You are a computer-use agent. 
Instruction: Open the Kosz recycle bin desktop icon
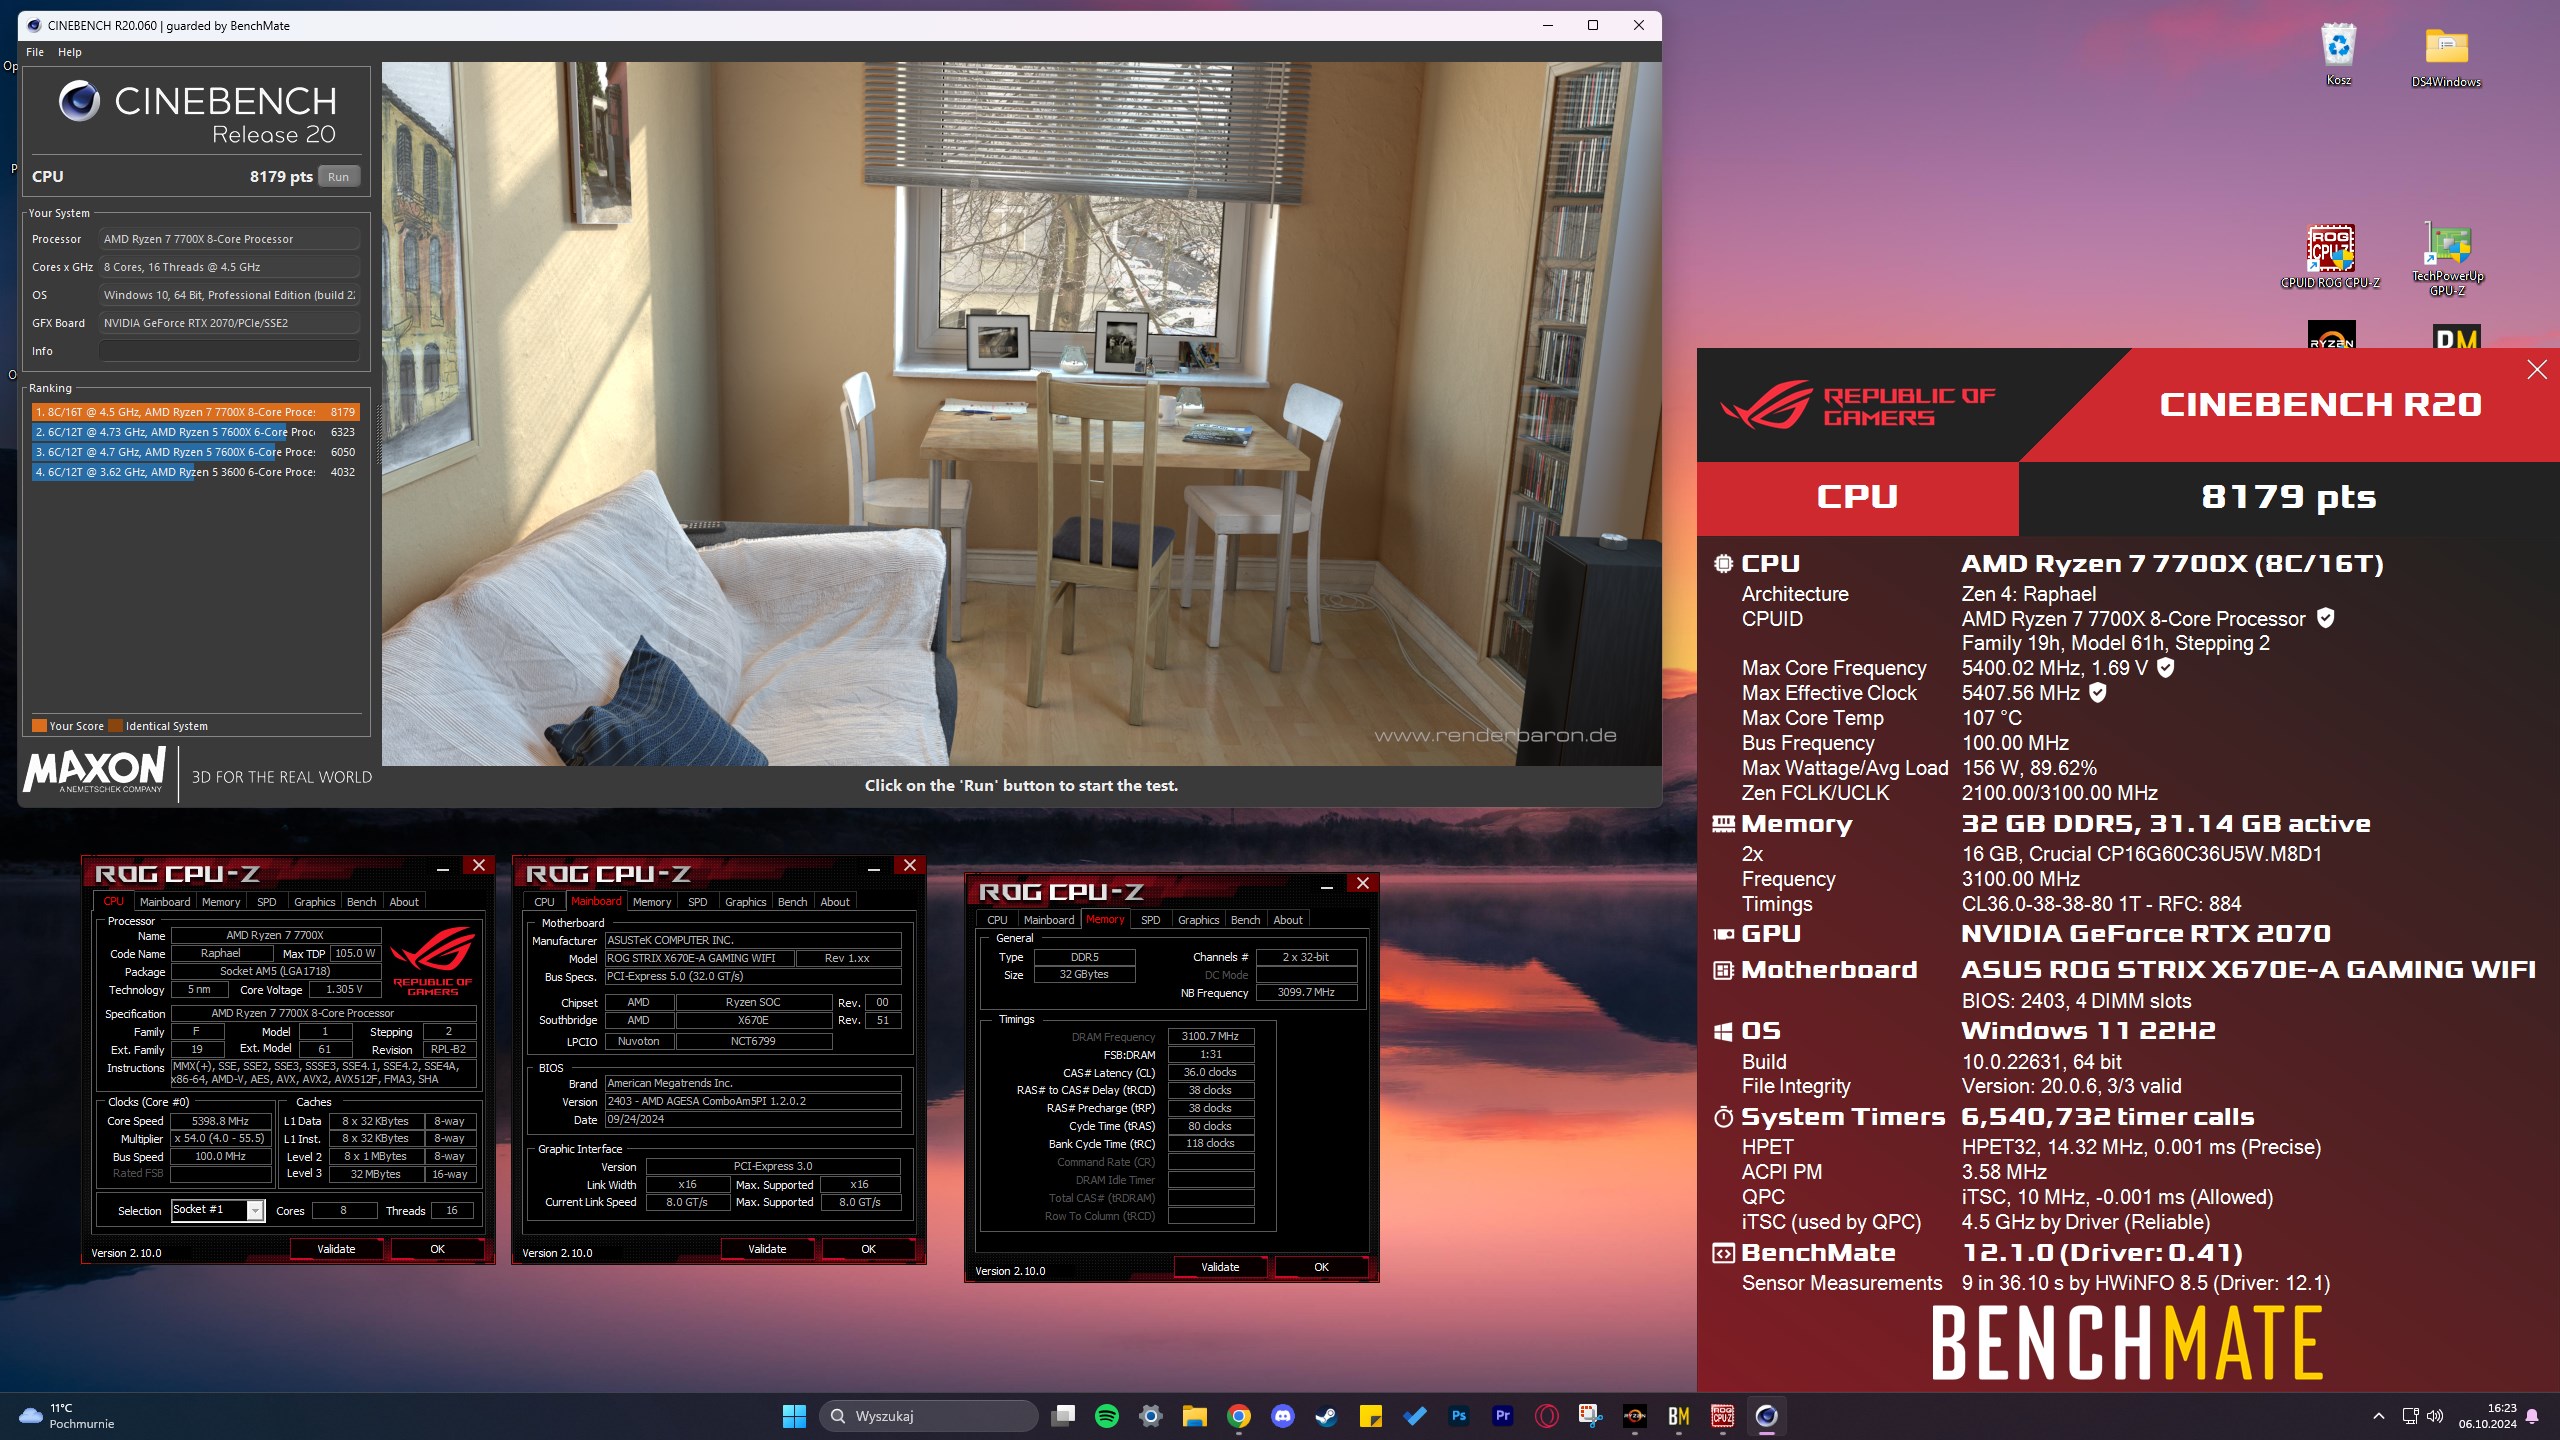[x=2338, y=53]
